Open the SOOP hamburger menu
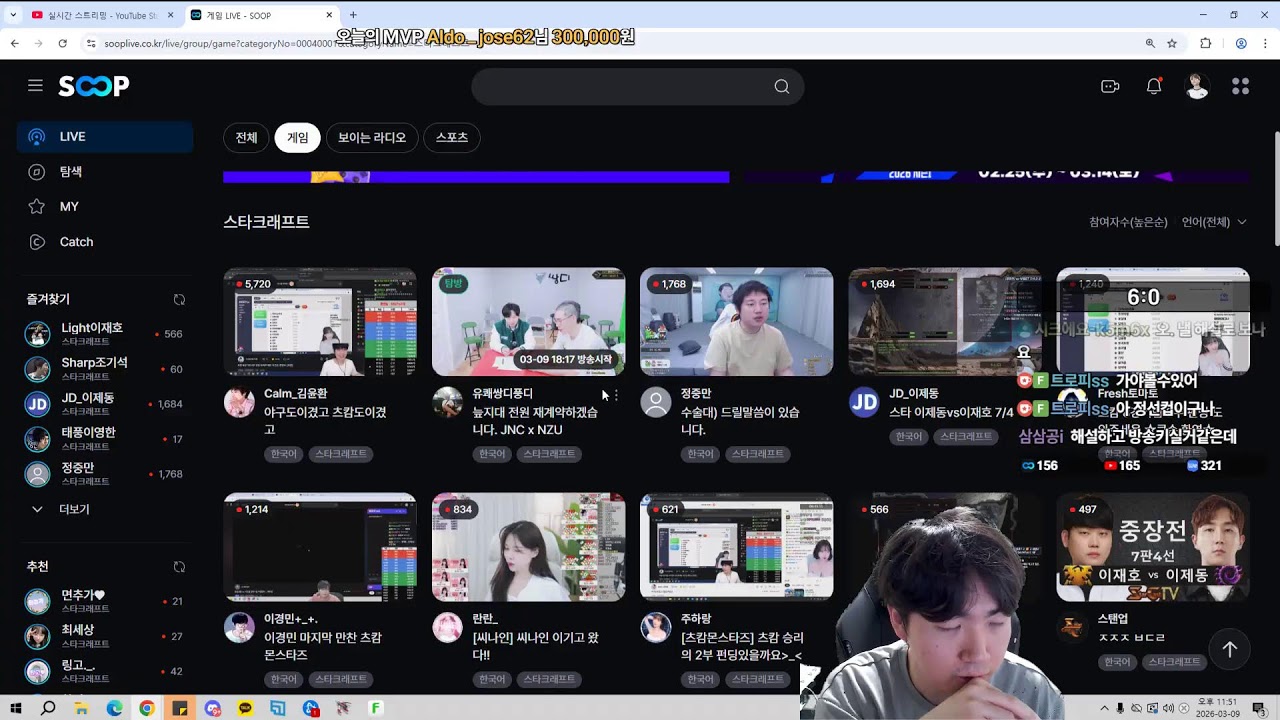Image resolution: width=1280 pixels, height=720 pixels. 36,86
